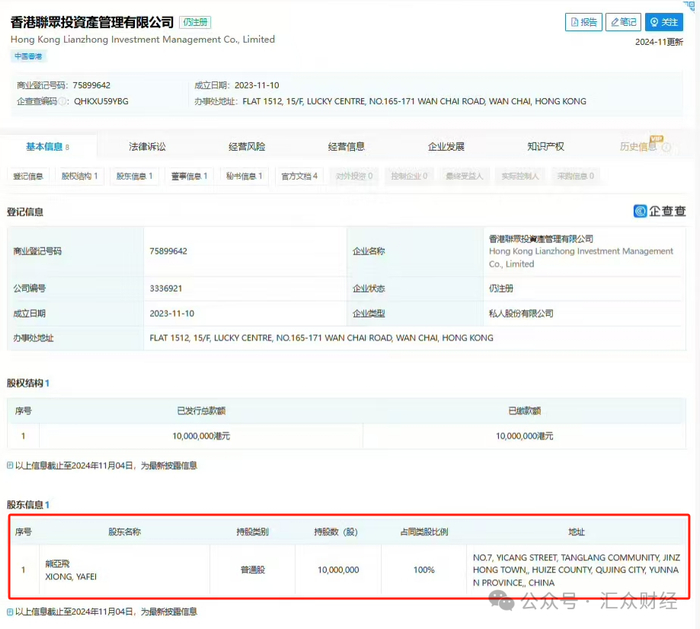Jump to 股东信息 sub-section

(x=134, y=176)
